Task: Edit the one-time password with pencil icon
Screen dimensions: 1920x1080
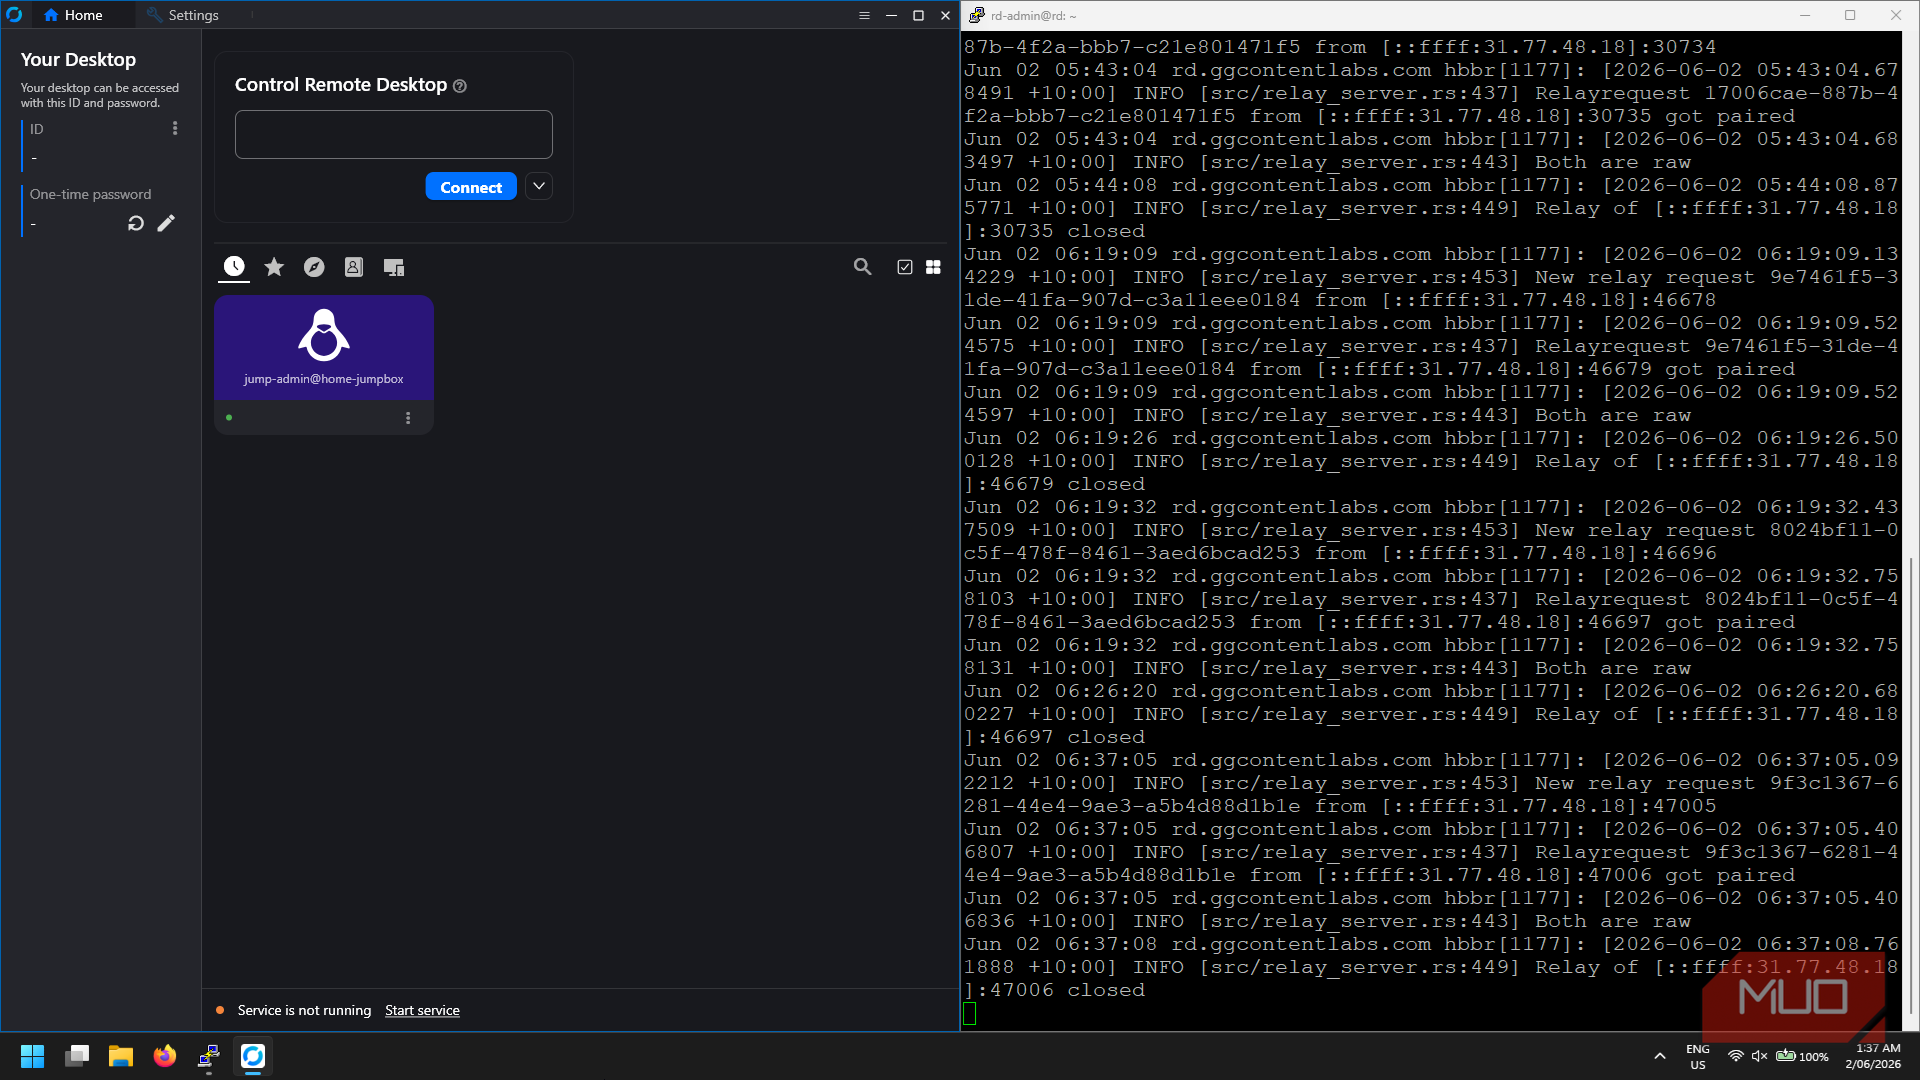Action: (x=166, y=223)
